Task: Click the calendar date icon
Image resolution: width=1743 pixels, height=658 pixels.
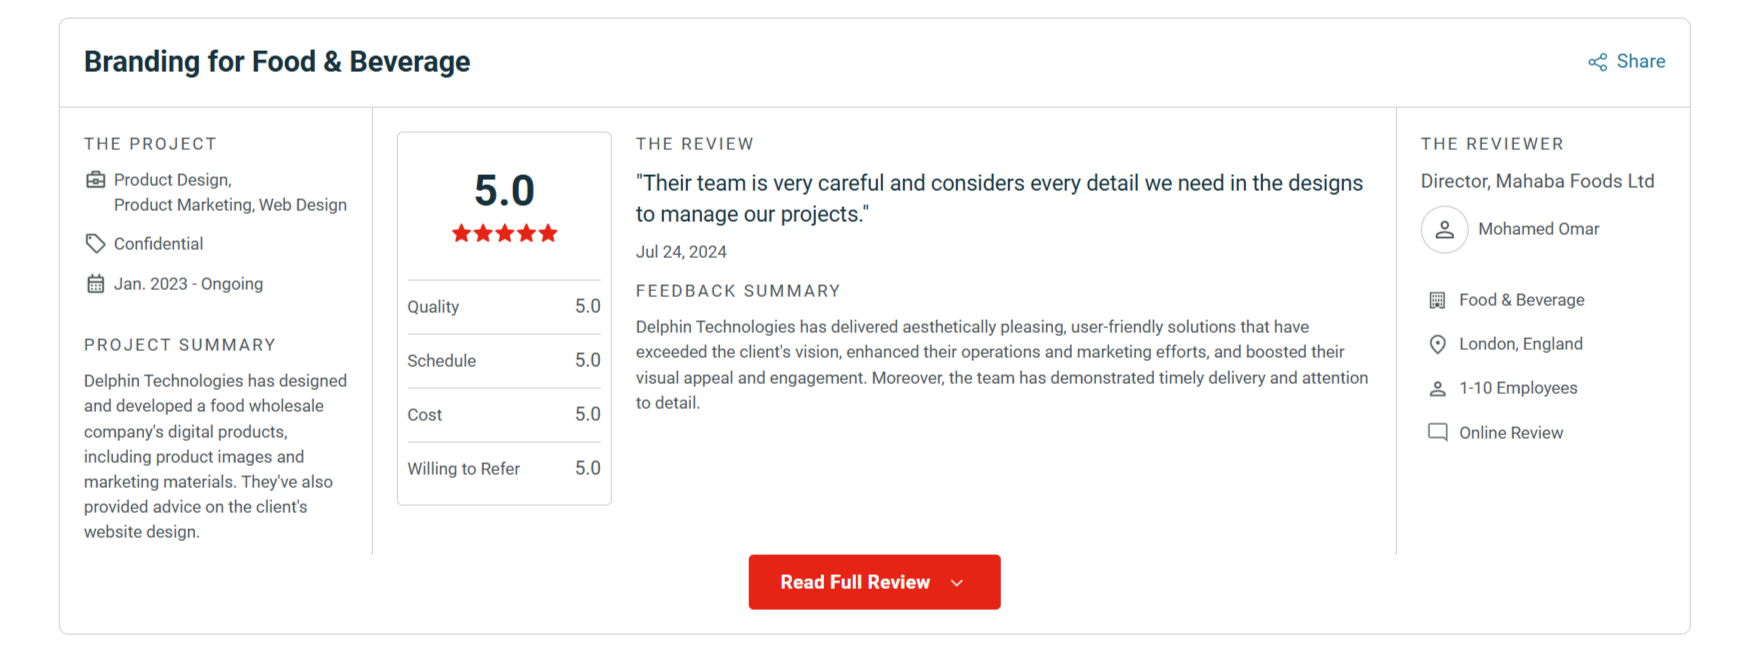Action: coord(96,284)
